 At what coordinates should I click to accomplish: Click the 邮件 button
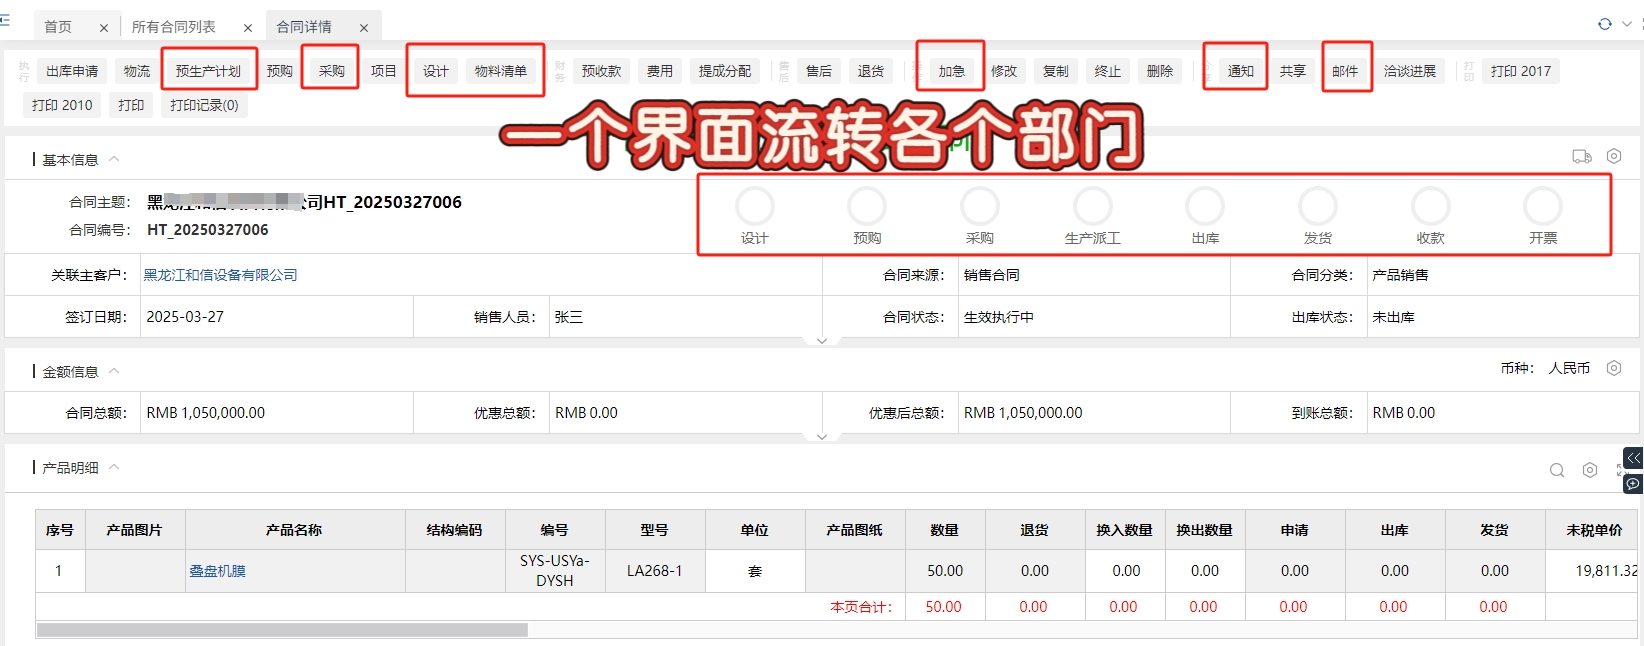(x=1345, y=71)
